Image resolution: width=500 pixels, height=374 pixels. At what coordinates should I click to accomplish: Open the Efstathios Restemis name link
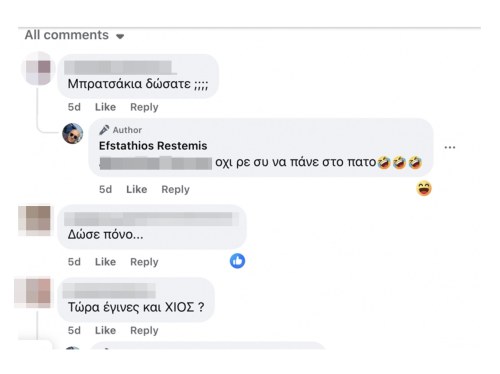coord(153,146)
